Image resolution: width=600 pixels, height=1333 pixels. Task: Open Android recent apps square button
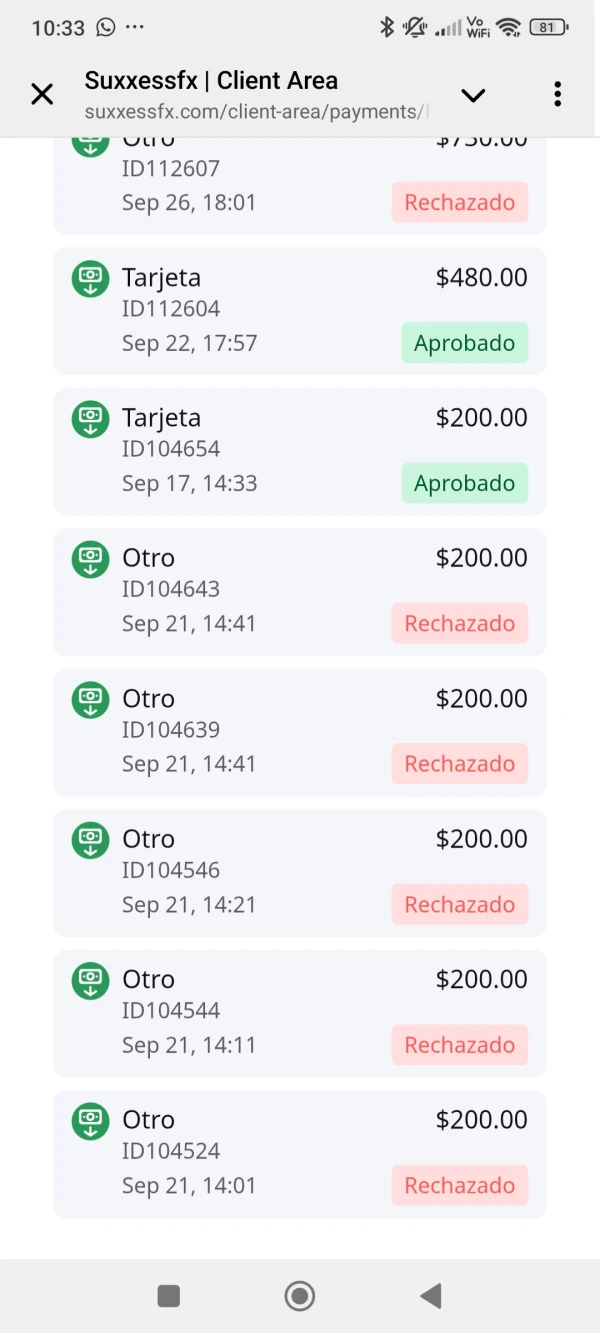(x=169, y=1296)
